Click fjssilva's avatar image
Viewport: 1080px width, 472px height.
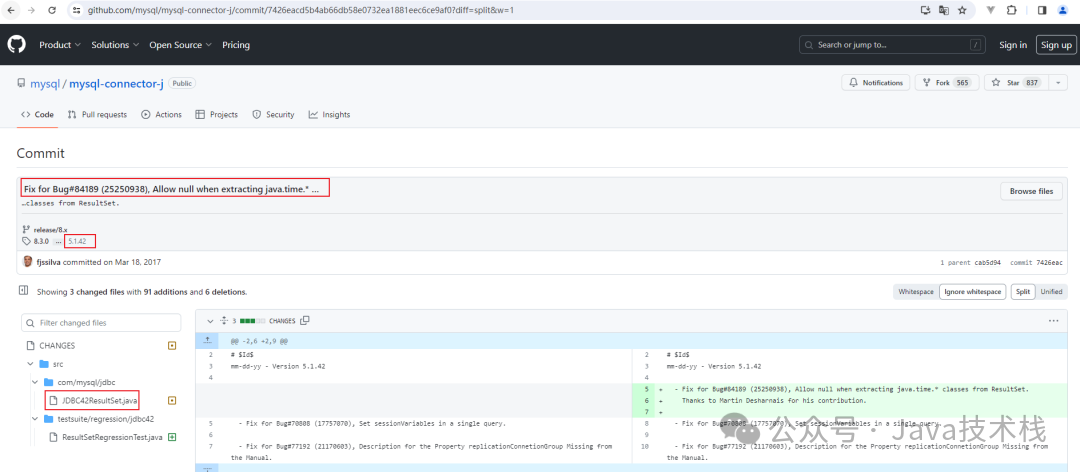pyautogui.click(x=28, y=262)
